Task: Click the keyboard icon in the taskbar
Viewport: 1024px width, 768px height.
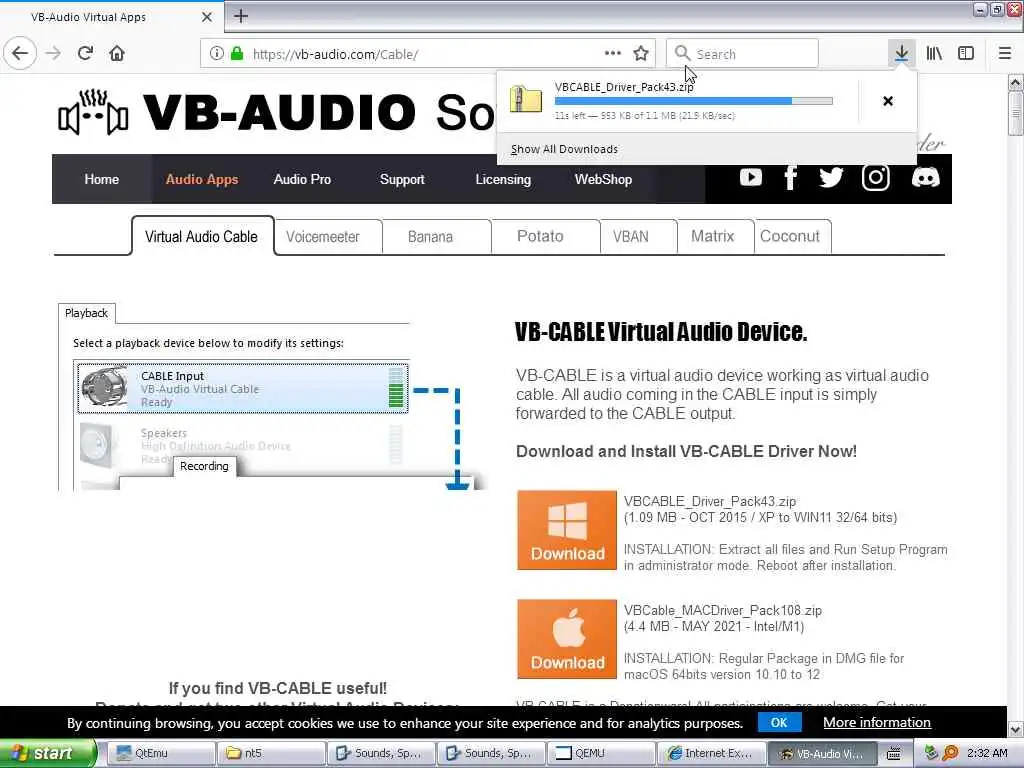Action: pos(893,753)
